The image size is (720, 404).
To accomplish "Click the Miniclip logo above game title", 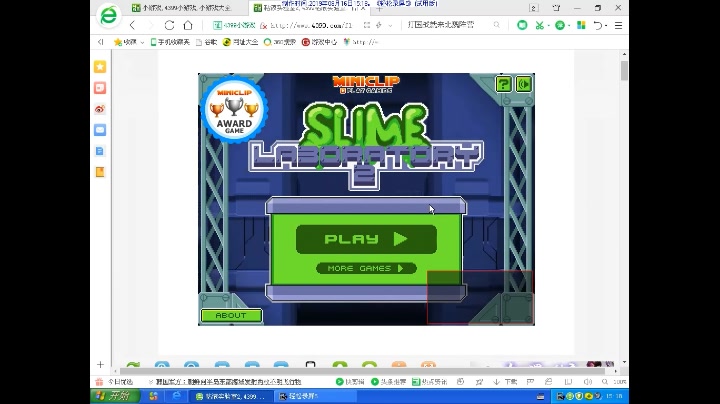I will click(366, 84).
